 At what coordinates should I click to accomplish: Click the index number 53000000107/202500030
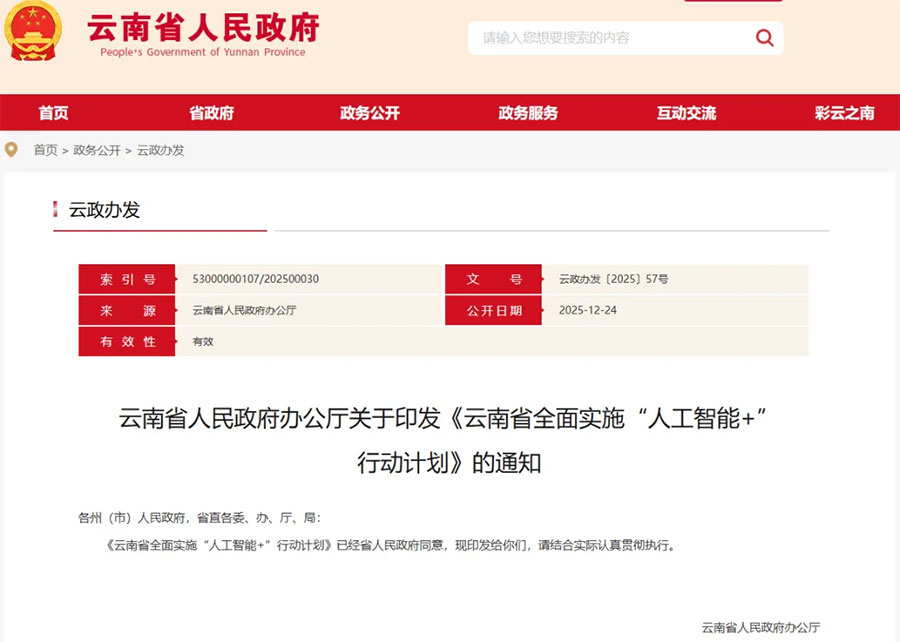click(255, 279)
